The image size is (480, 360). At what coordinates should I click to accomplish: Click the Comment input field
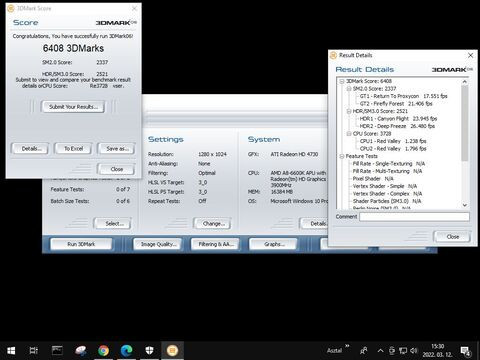point(414,217)
